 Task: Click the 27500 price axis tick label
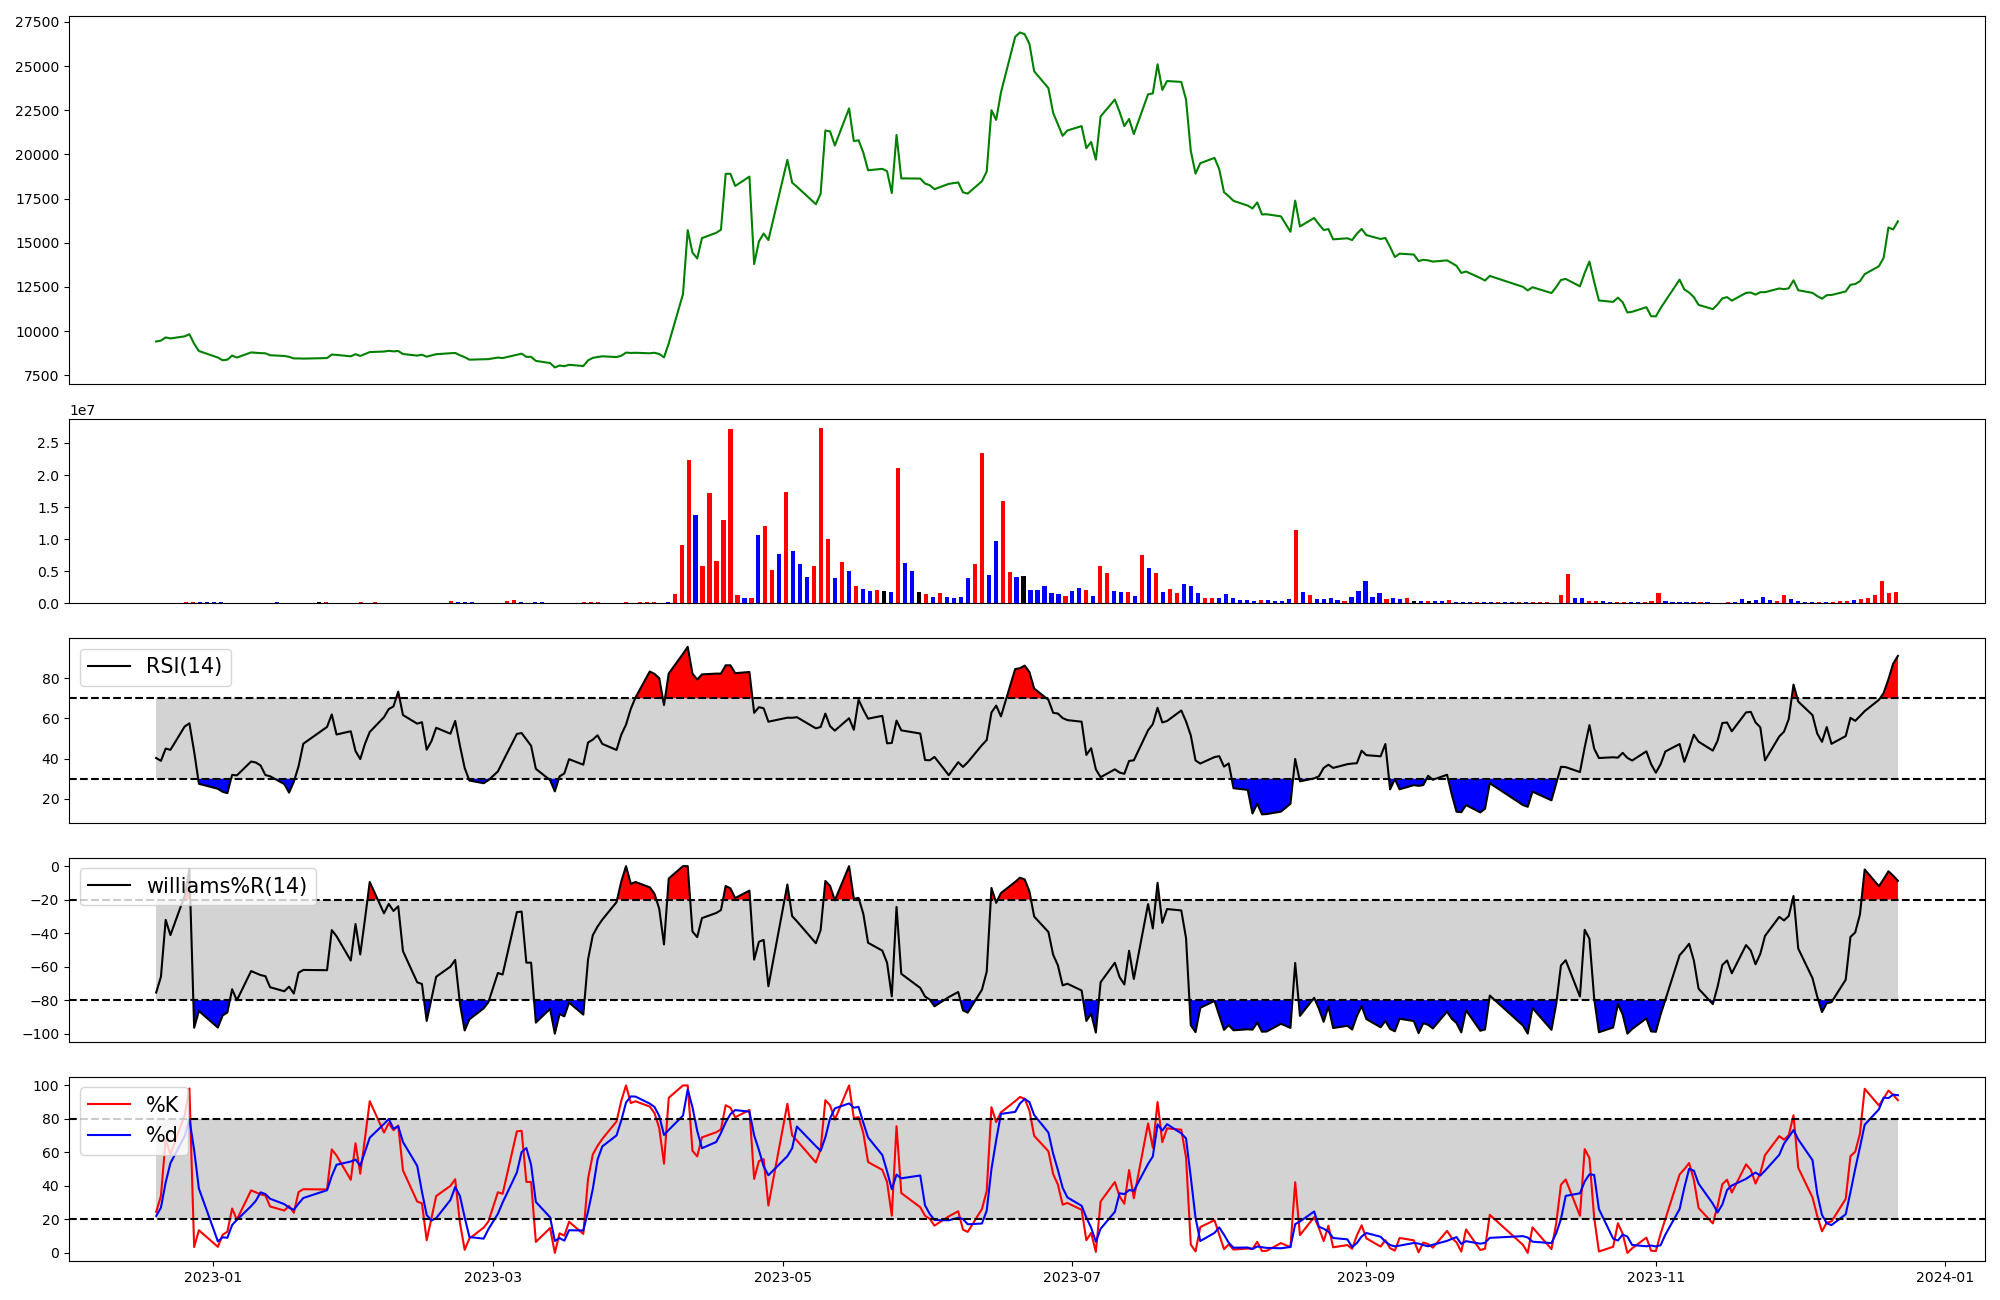37,22
